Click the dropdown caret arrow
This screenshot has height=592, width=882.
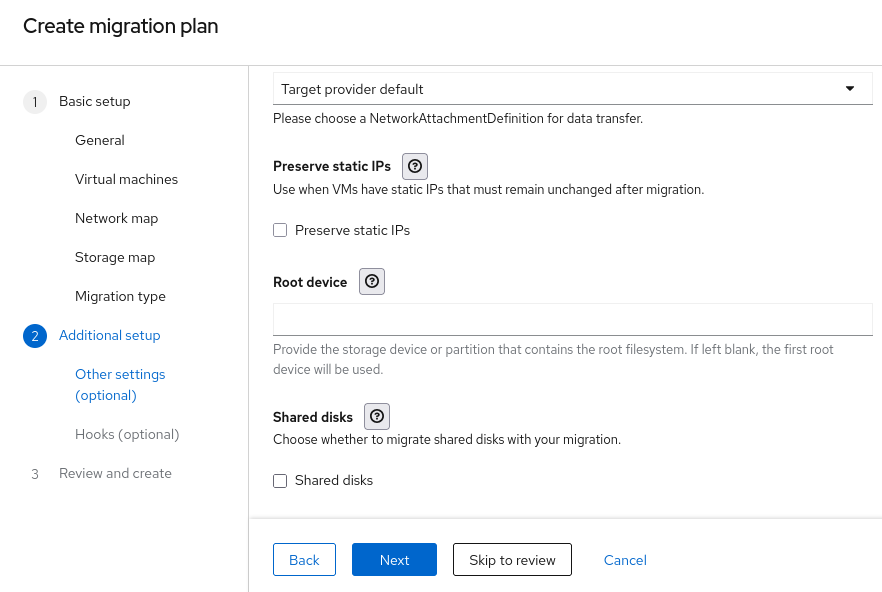coord(850,89)
